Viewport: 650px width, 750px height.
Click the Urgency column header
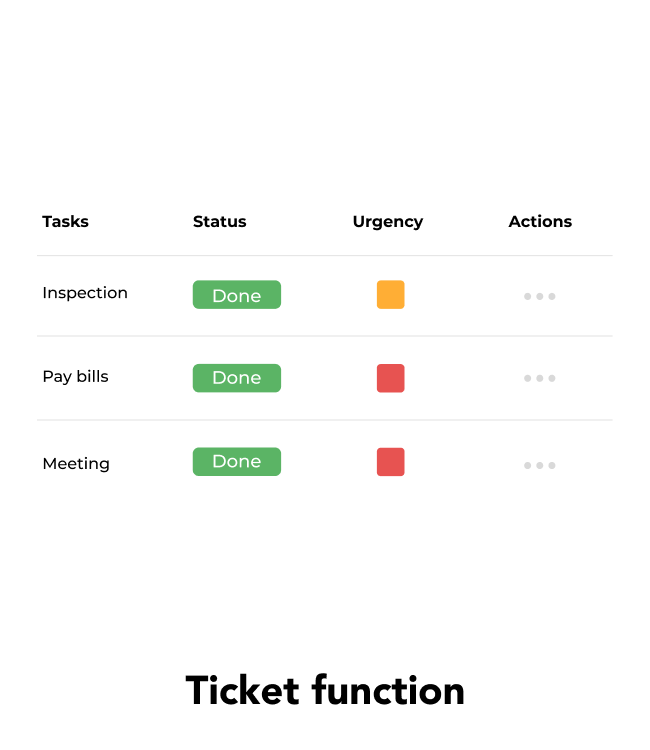point(388,222)
